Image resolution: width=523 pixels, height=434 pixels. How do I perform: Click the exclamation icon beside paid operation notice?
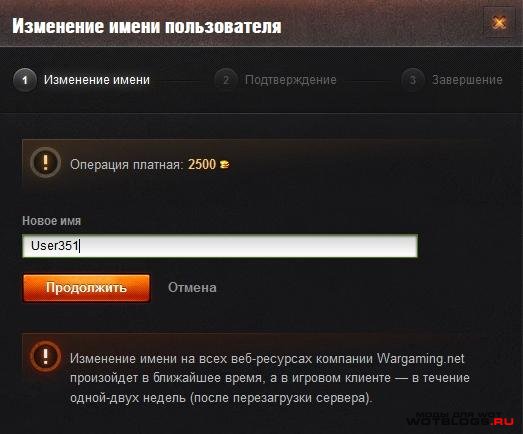point(45,162)
